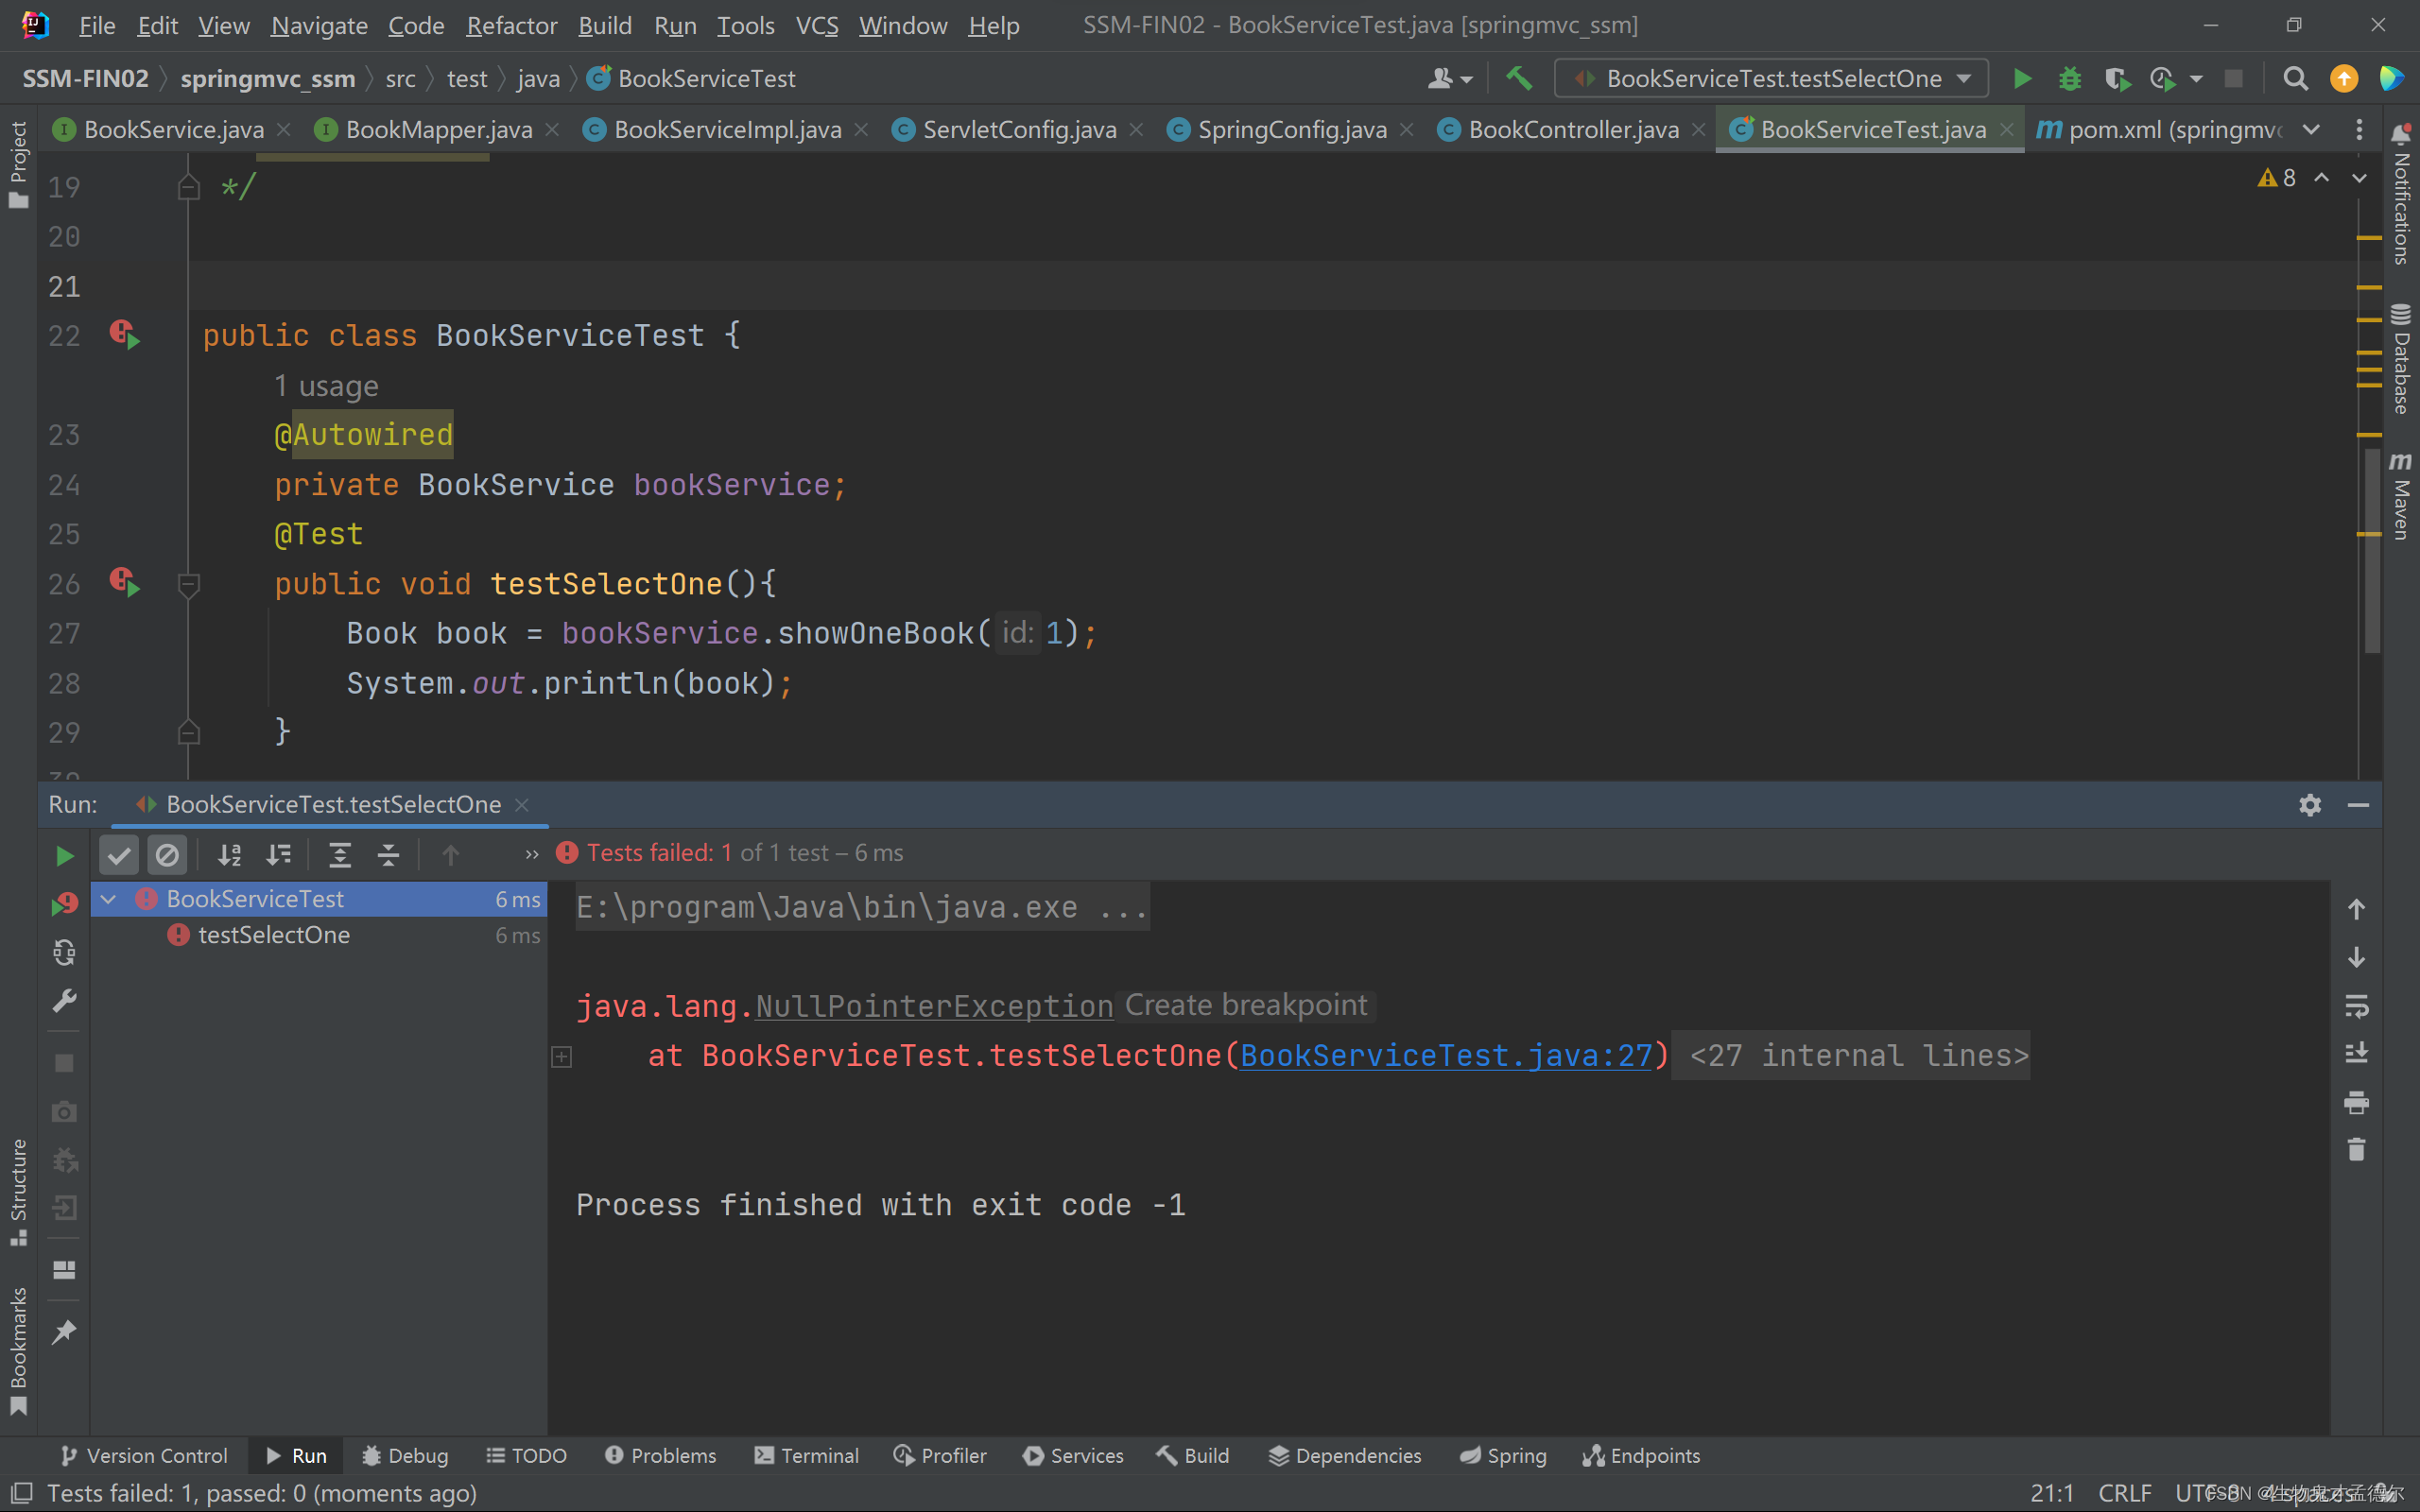The height and width of the screenshot is (1512, 2420).
Task: Click the Build project hammer icon
Action: pos(1519,78)
